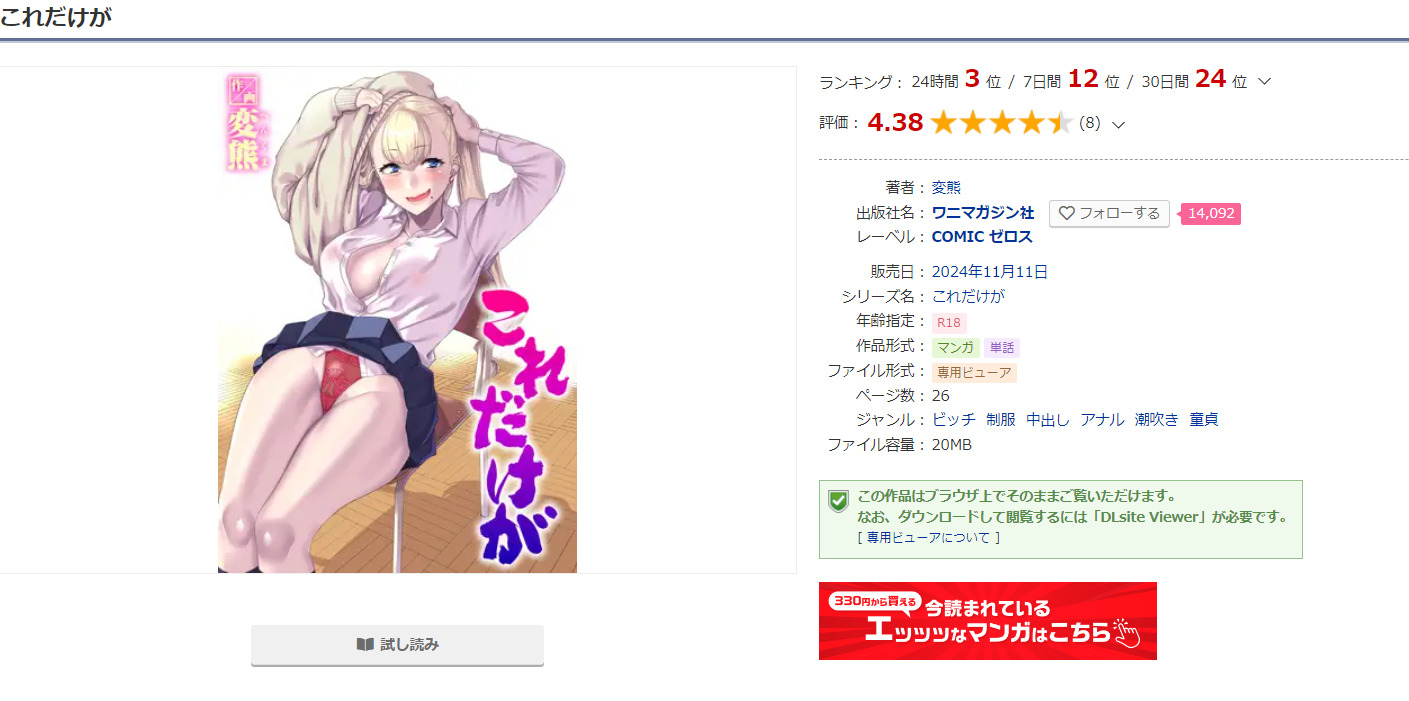Expand the rating breakdown chevron
This screenshot has height=701, width=1409.
[1119, 124]
